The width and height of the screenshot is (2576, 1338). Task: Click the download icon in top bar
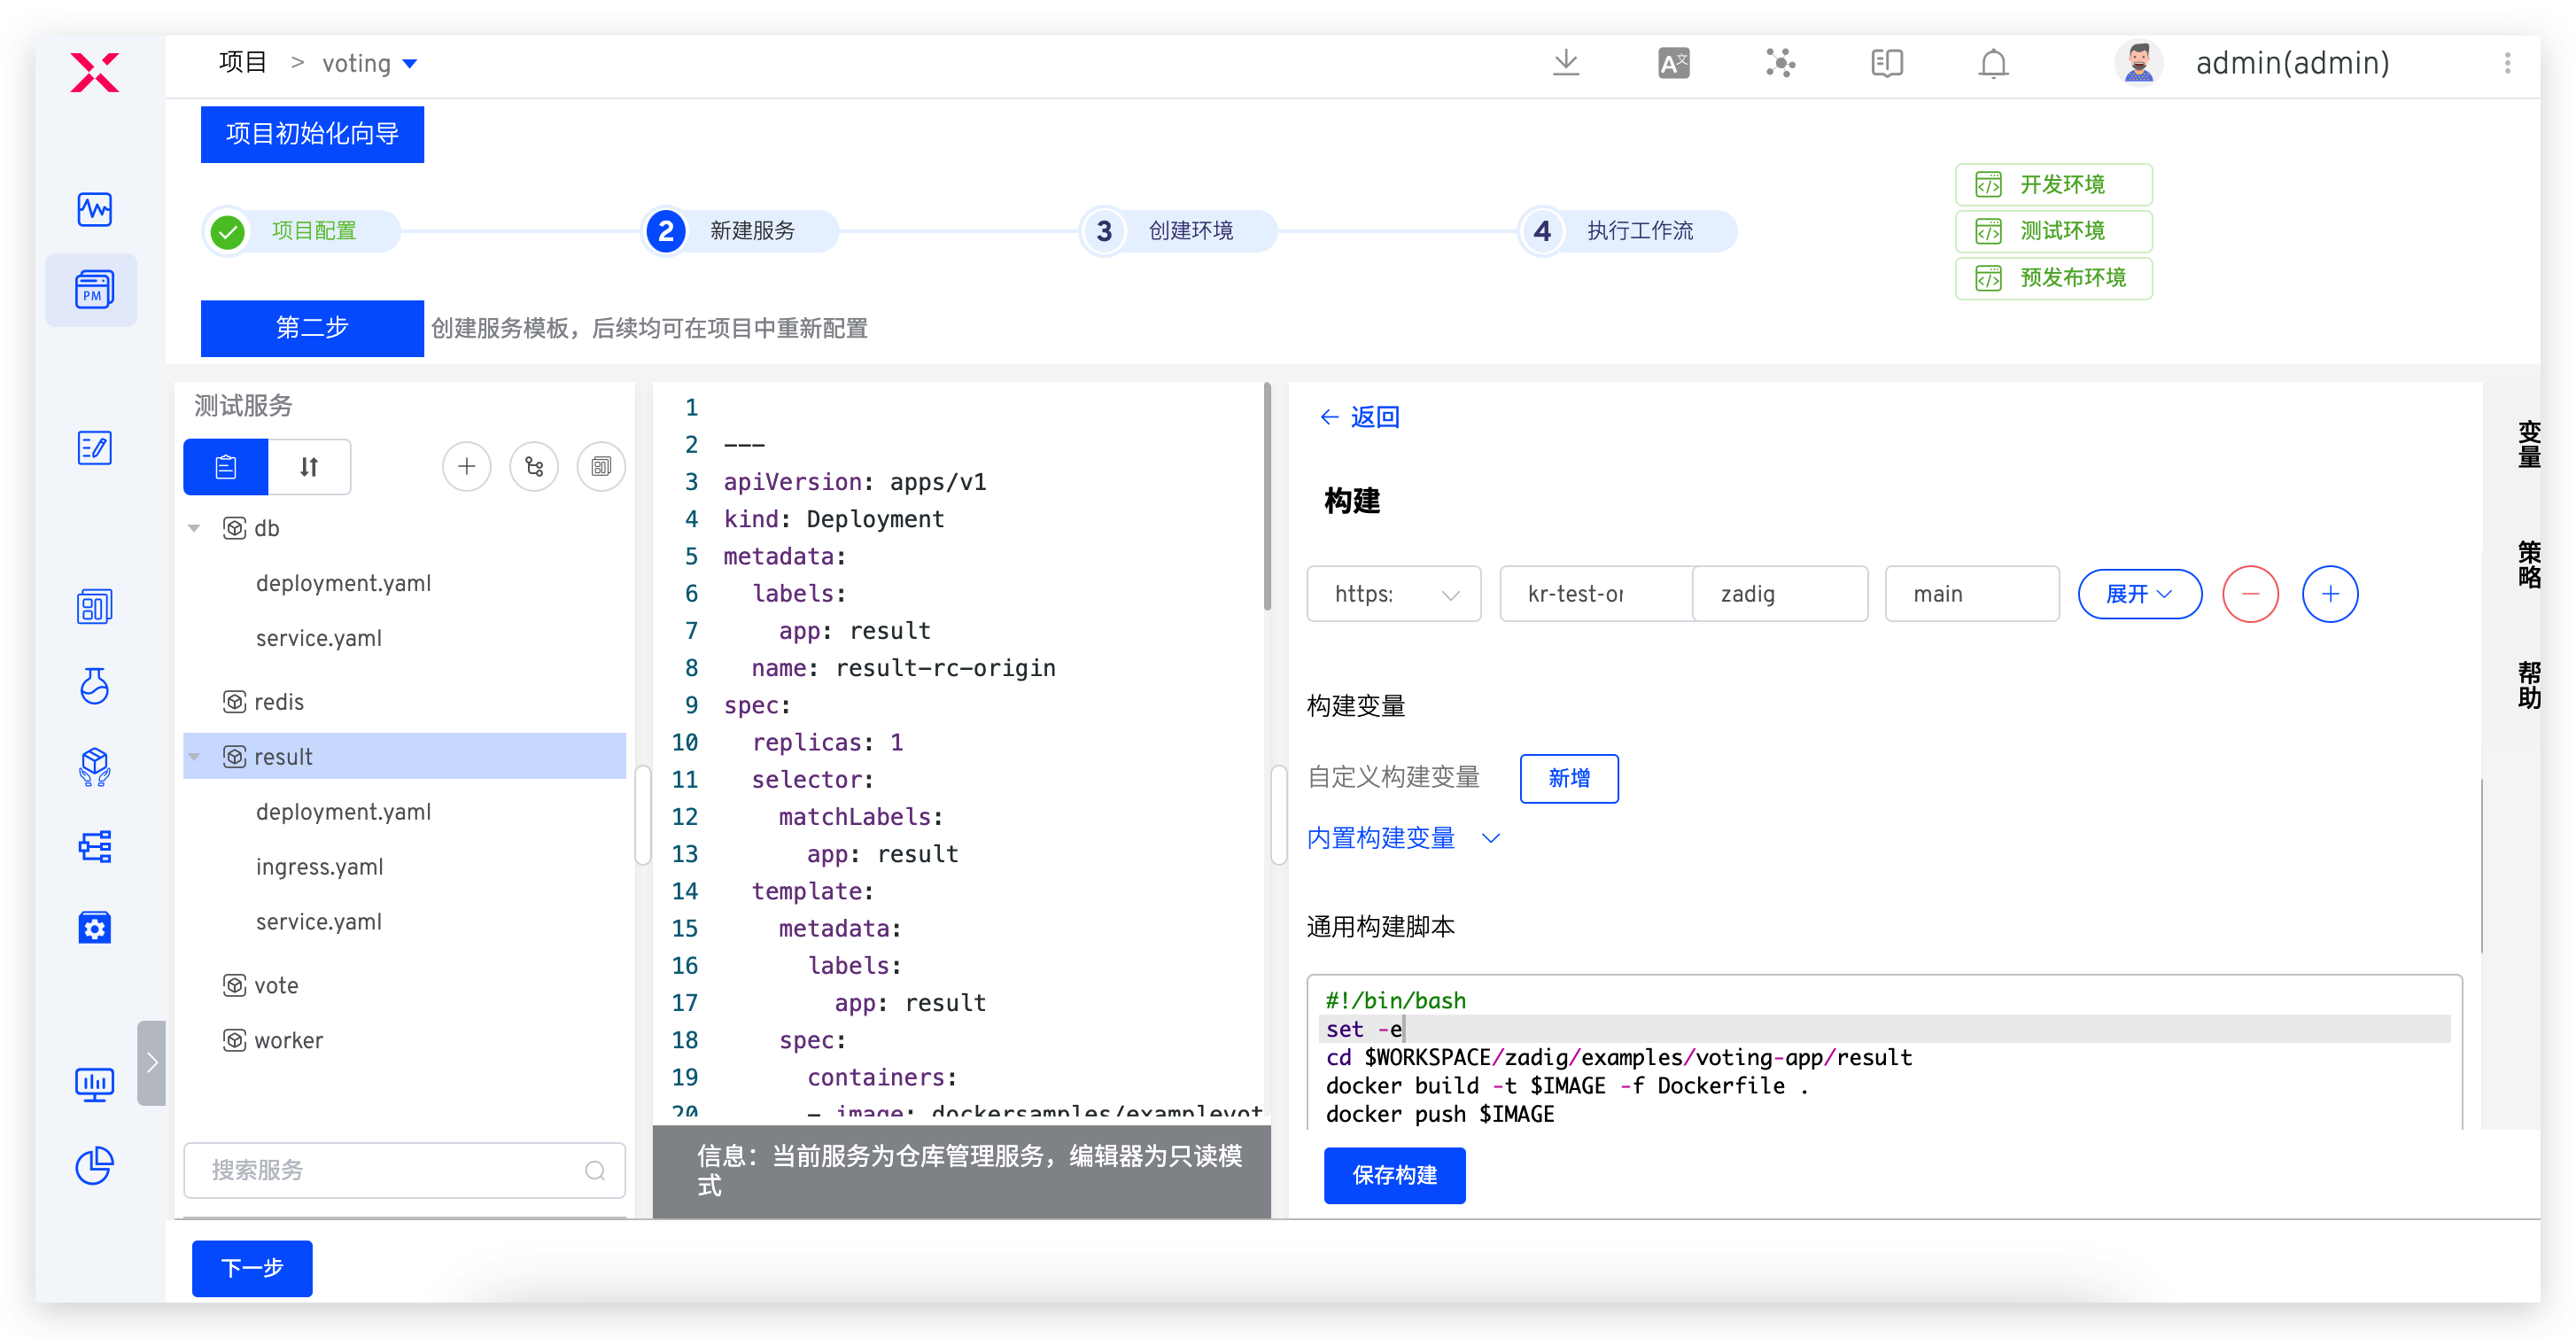[1565, 64]
